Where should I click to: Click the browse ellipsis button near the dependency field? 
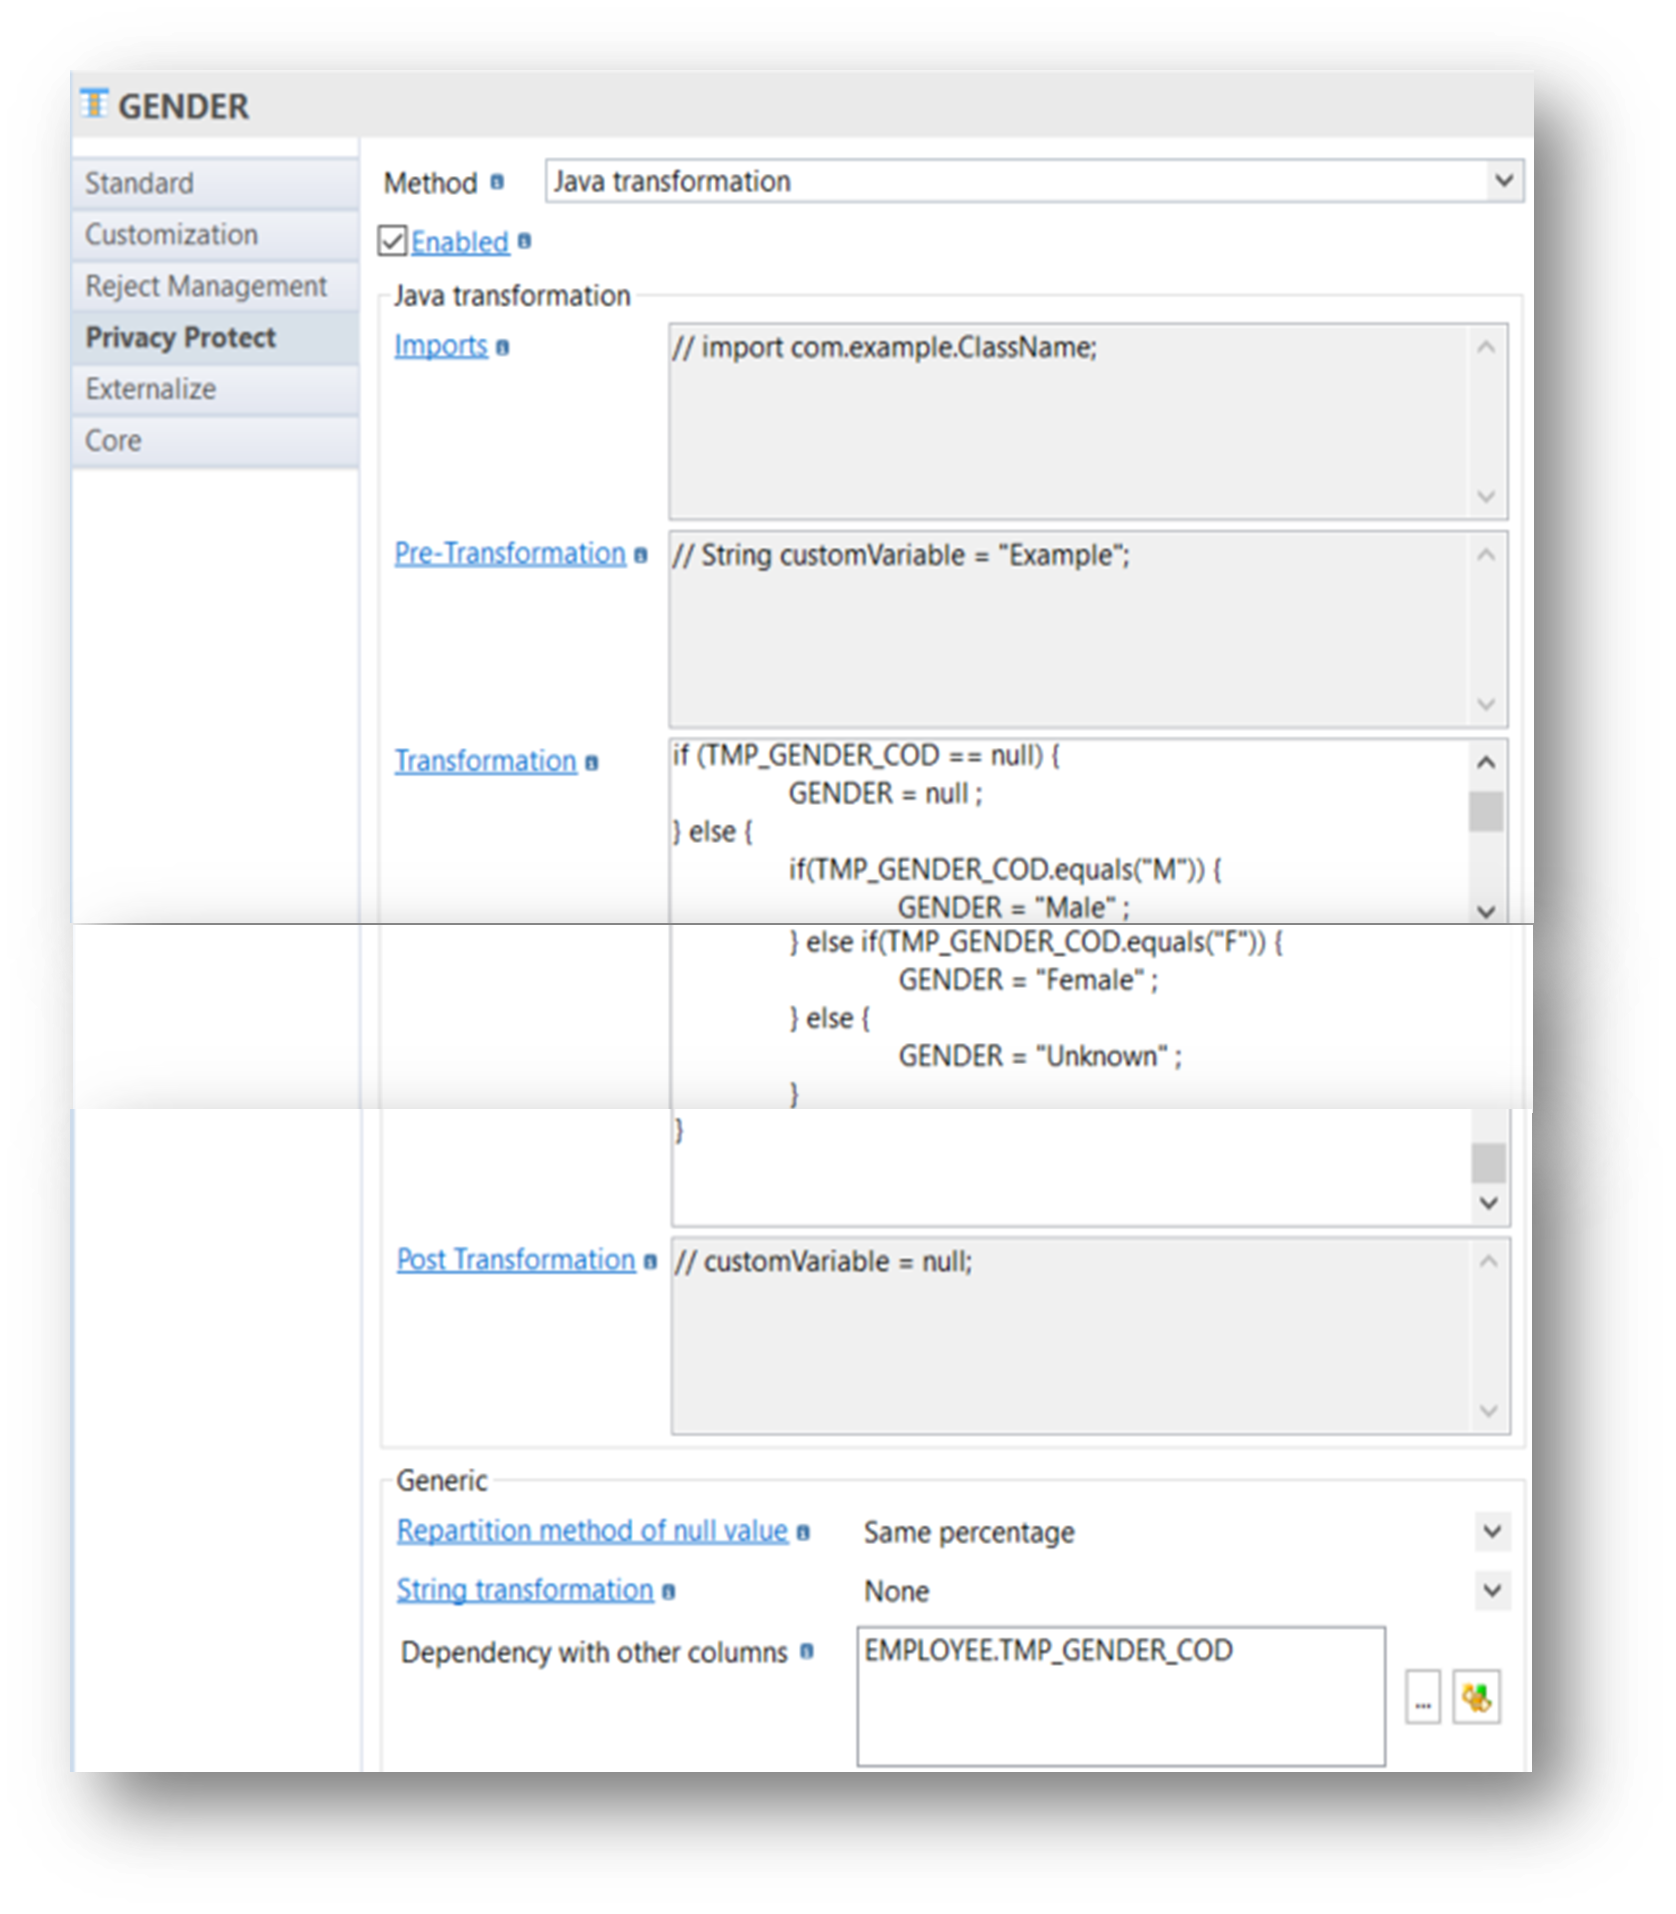click(x=1424, y=1697)
